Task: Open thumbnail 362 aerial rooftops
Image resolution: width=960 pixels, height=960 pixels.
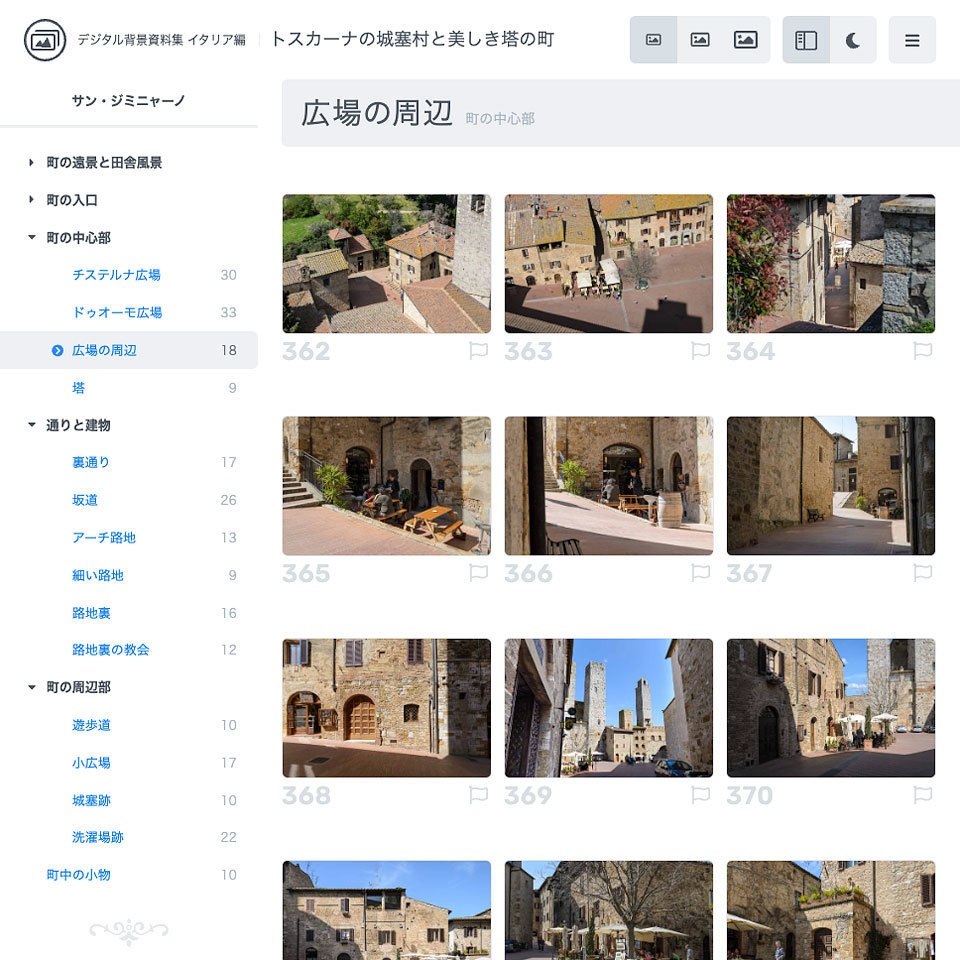Action: (386, 264)
